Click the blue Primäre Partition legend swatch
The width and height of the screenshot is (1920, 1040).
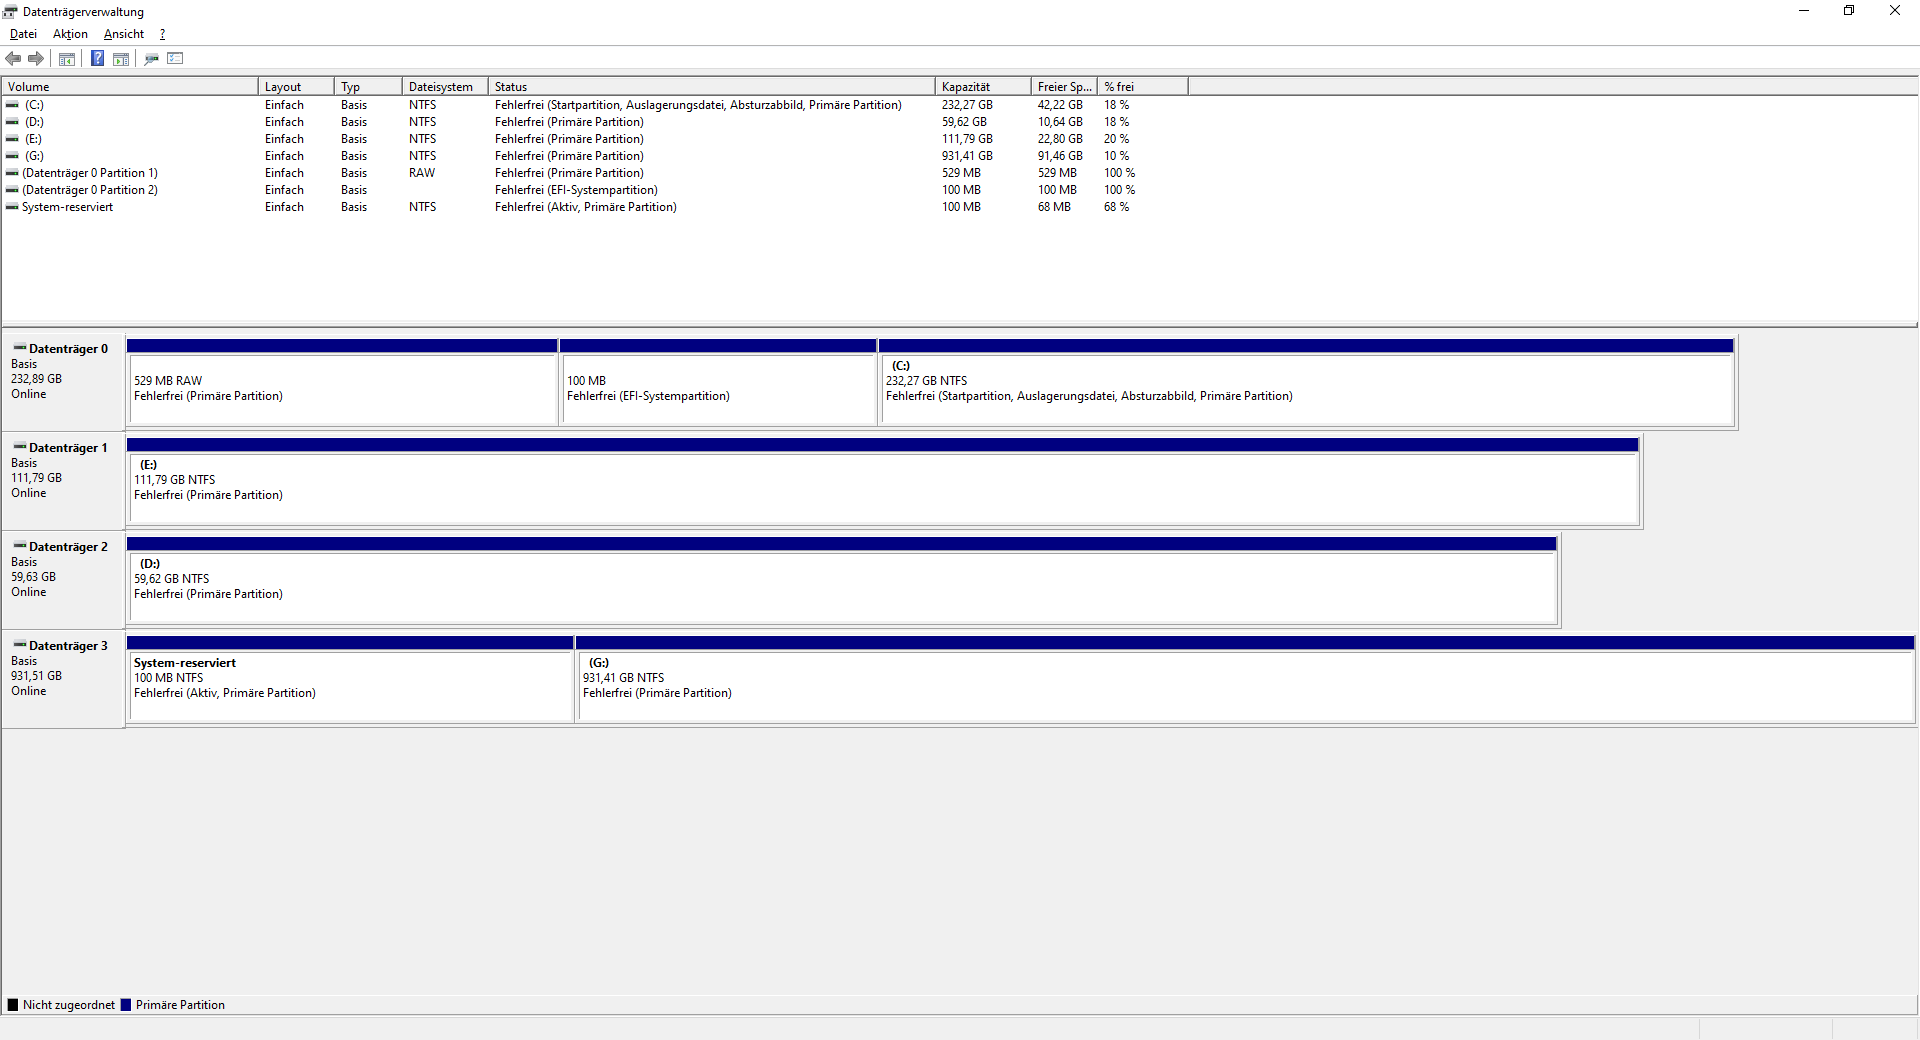126,1005
